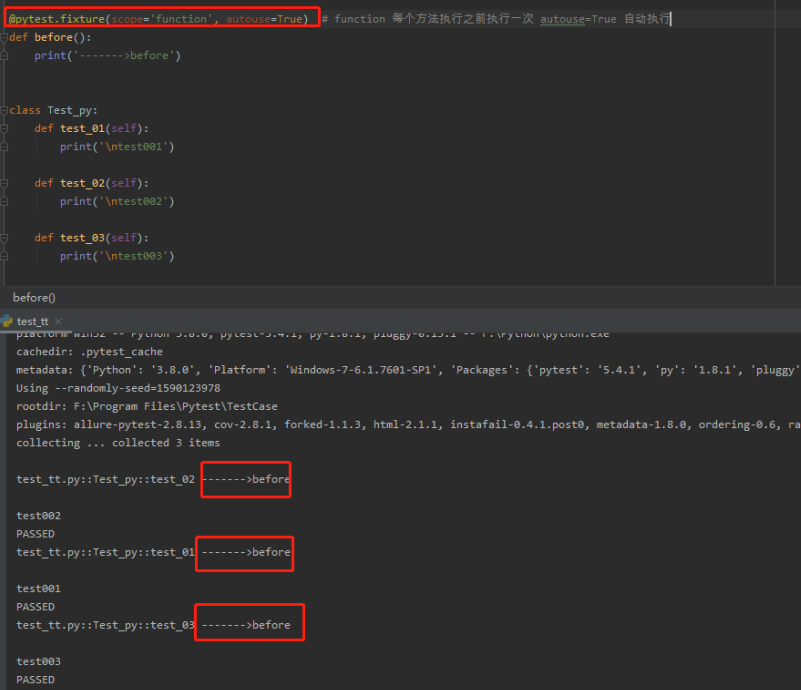Collapse the def before() function fold marker
The height and width of the screenshot is (690, 801).
point(4,37)
